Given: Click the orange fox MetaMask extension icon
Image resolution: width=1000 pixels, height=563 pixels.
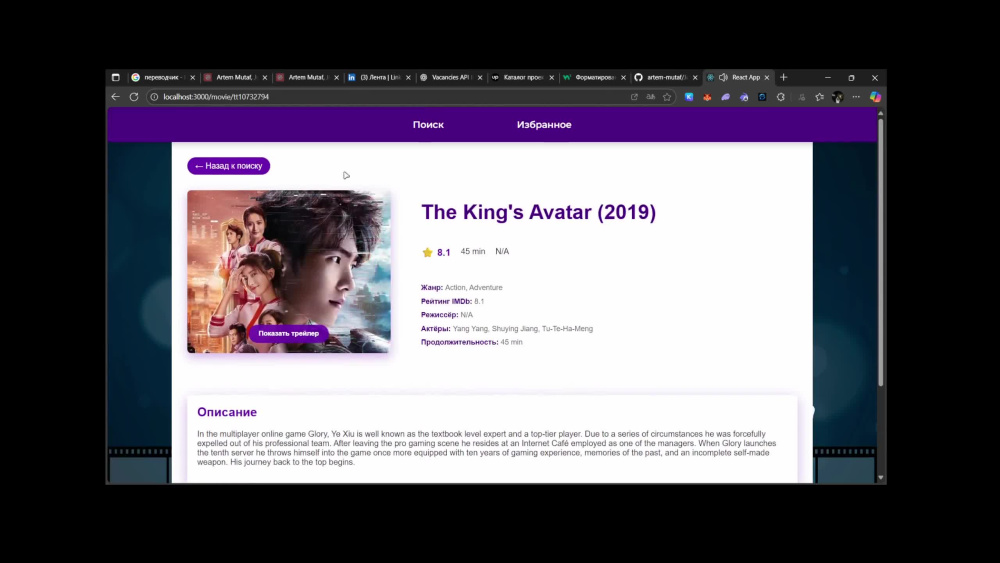Looking at the screenshot, I should [707, 97].
